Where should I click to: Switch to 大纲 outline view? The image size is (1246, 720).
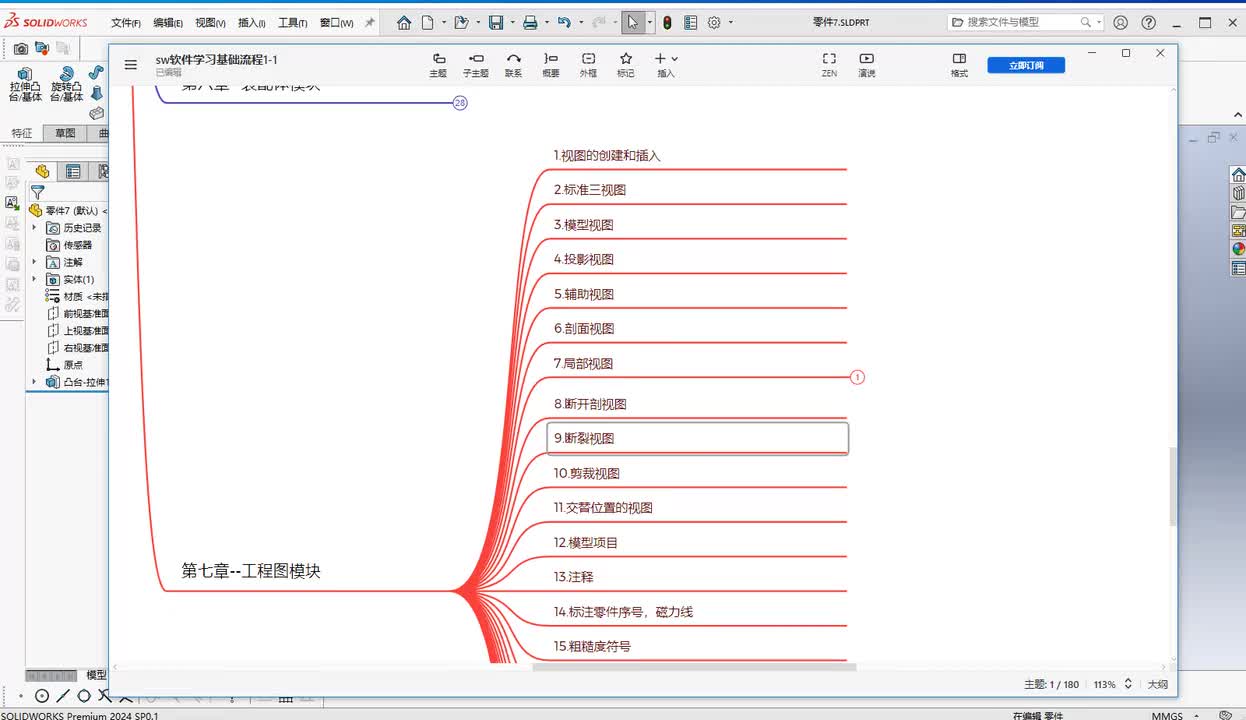1157,684
